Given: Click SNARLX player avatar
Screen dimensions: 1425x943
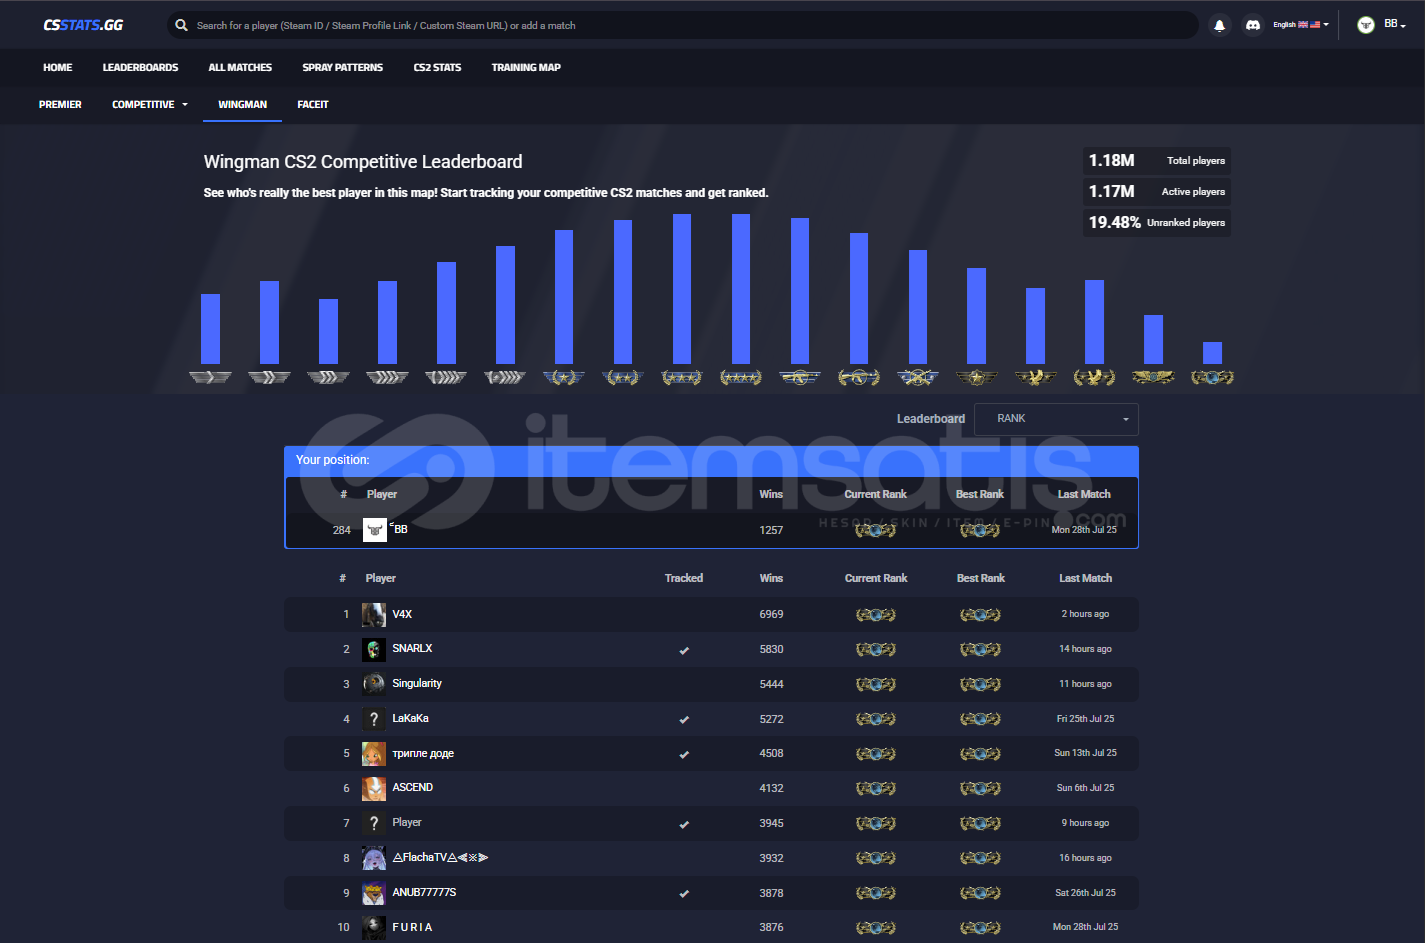Looking at the screenshot, I should [374, 650].
